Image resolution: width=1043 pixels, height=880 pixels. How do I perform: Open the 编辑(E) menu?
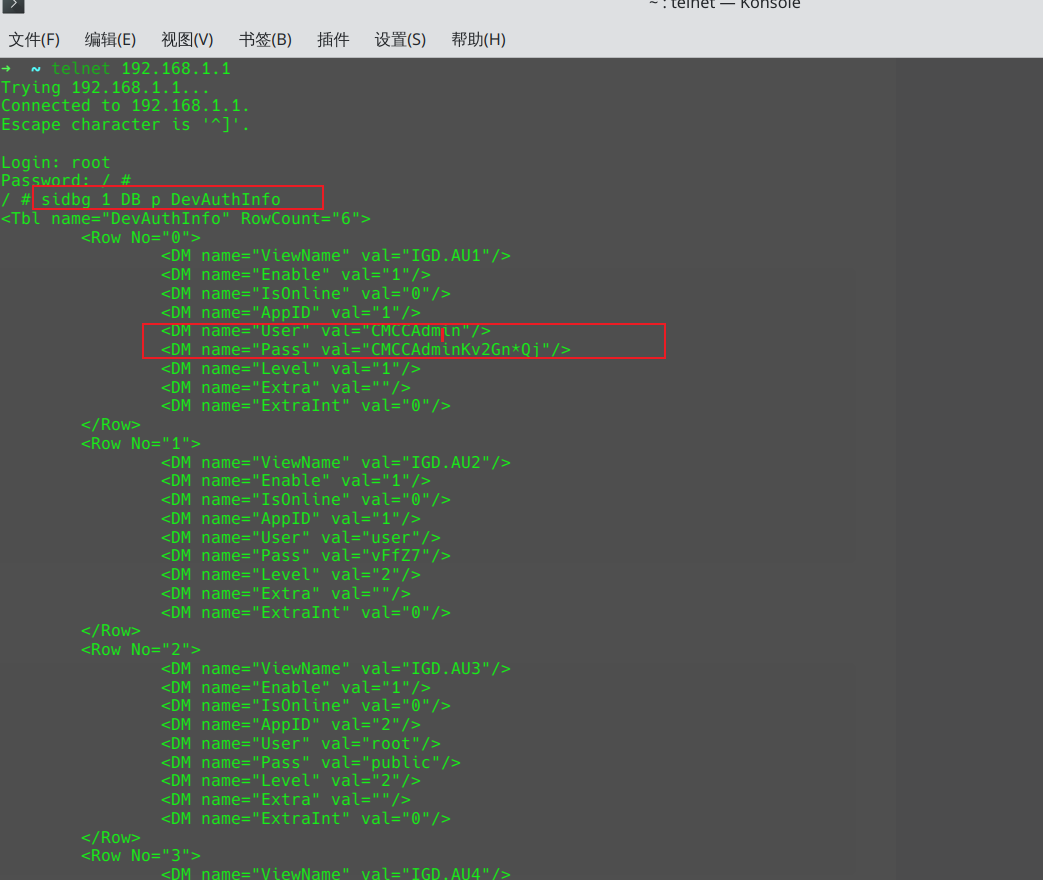110,40
